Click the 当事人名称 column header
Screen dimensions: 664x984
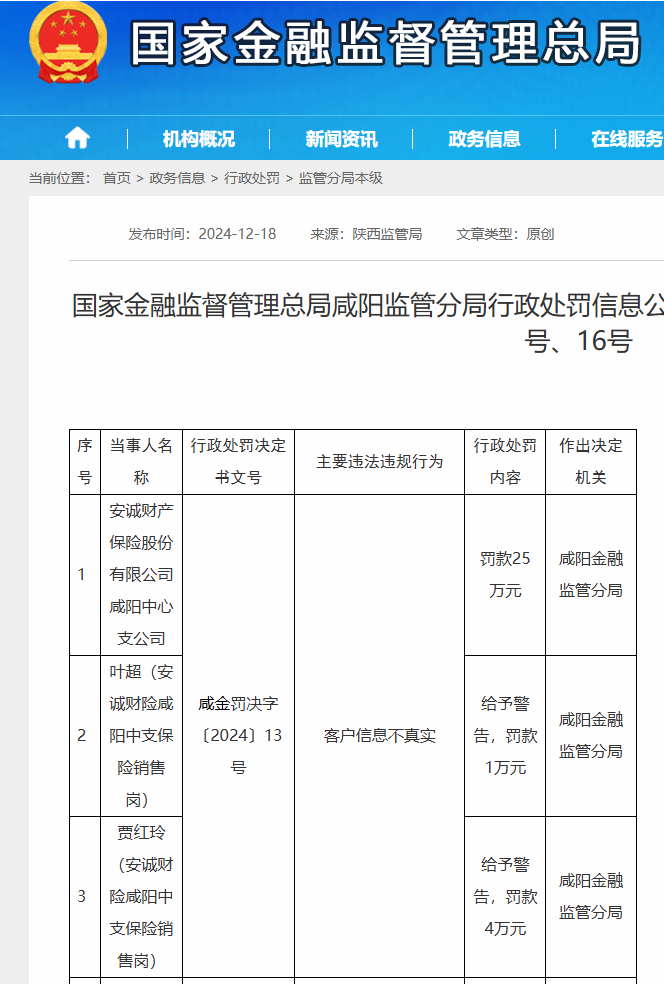141,462
